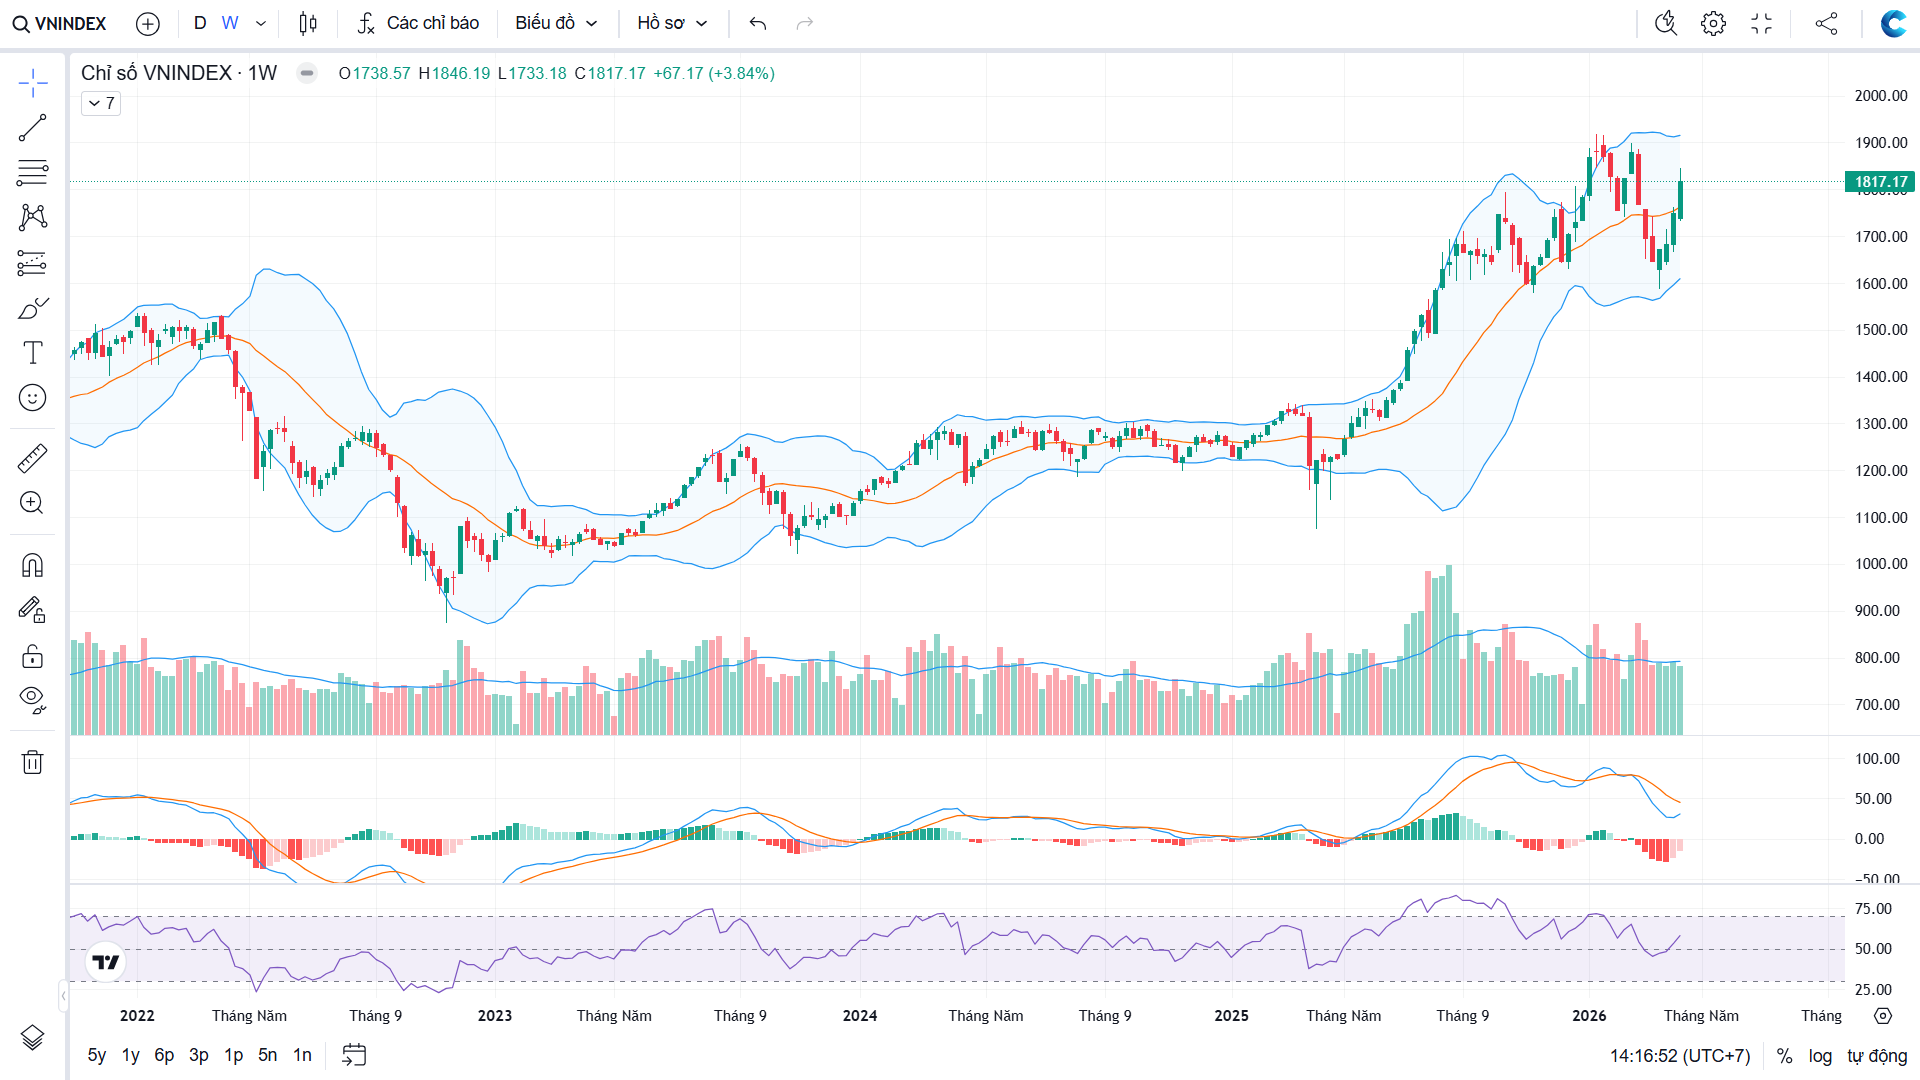Open Các chỉ báo indicators
1920x1080 pixels.
(x=418, y=23)
